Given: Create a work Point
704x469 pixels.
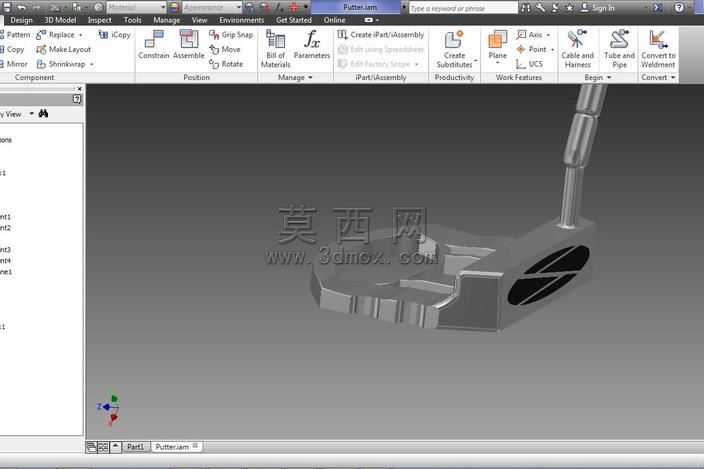Looking at the screenshot, I should [532, 49].
